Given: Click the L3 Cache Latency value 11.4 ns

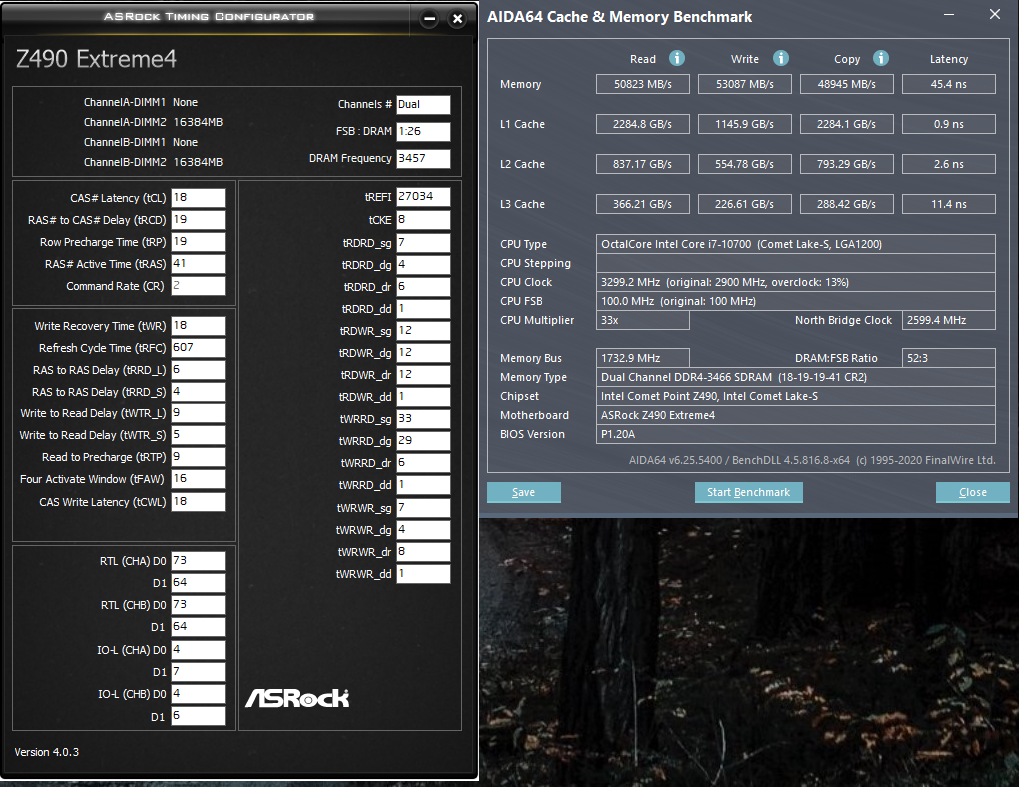Looking at the screenshot, I should click(949, 204).
